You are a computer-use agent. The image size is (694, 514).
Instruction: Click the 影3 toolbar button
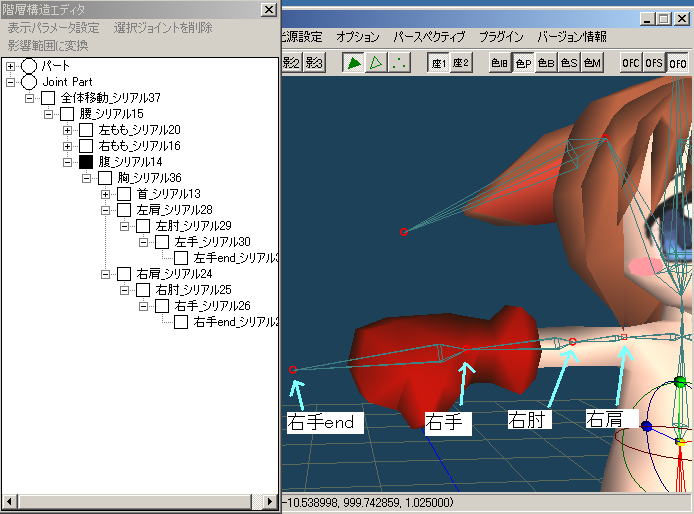314,63
